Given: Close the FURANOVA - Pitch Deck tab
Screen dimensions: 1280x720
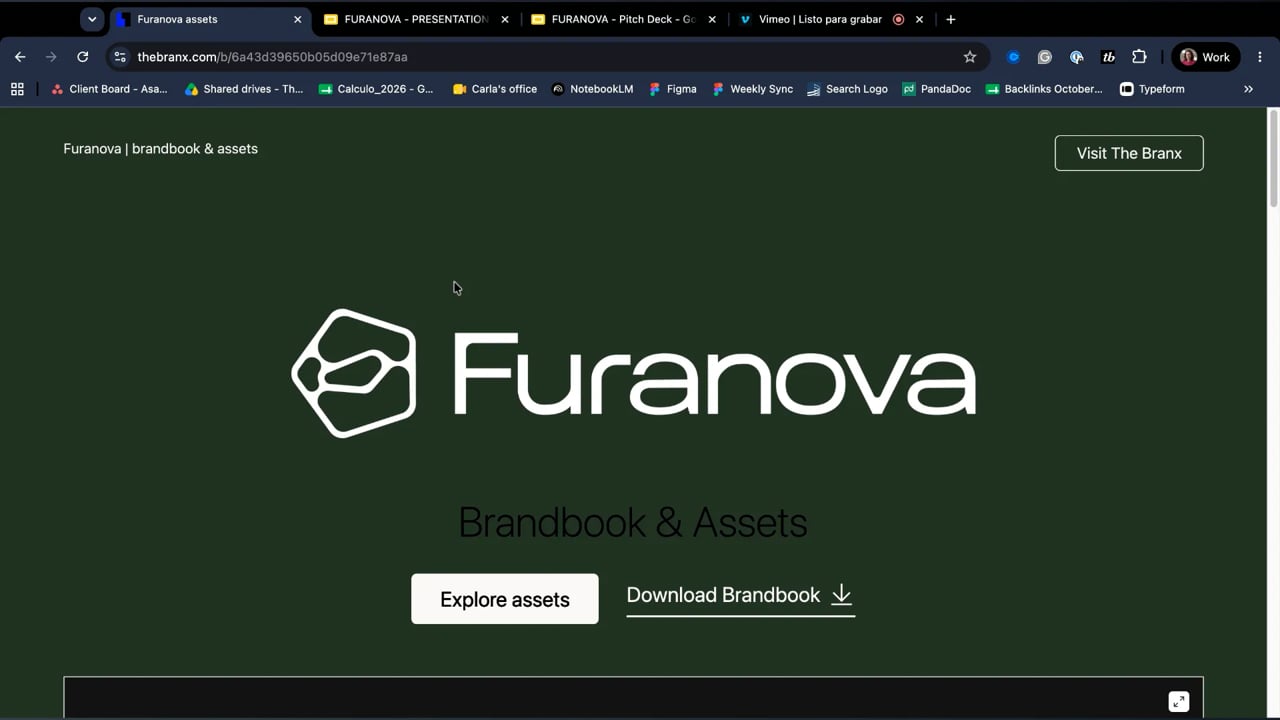Looking at the screenshot, I should click(x=712, y=19).
